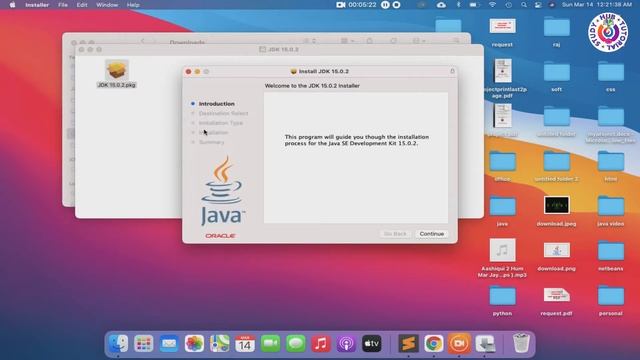This screenshot has width=640, height=360.
Task: Select the Introduction step in installer sidebar
Action: [x=216, y=104]
